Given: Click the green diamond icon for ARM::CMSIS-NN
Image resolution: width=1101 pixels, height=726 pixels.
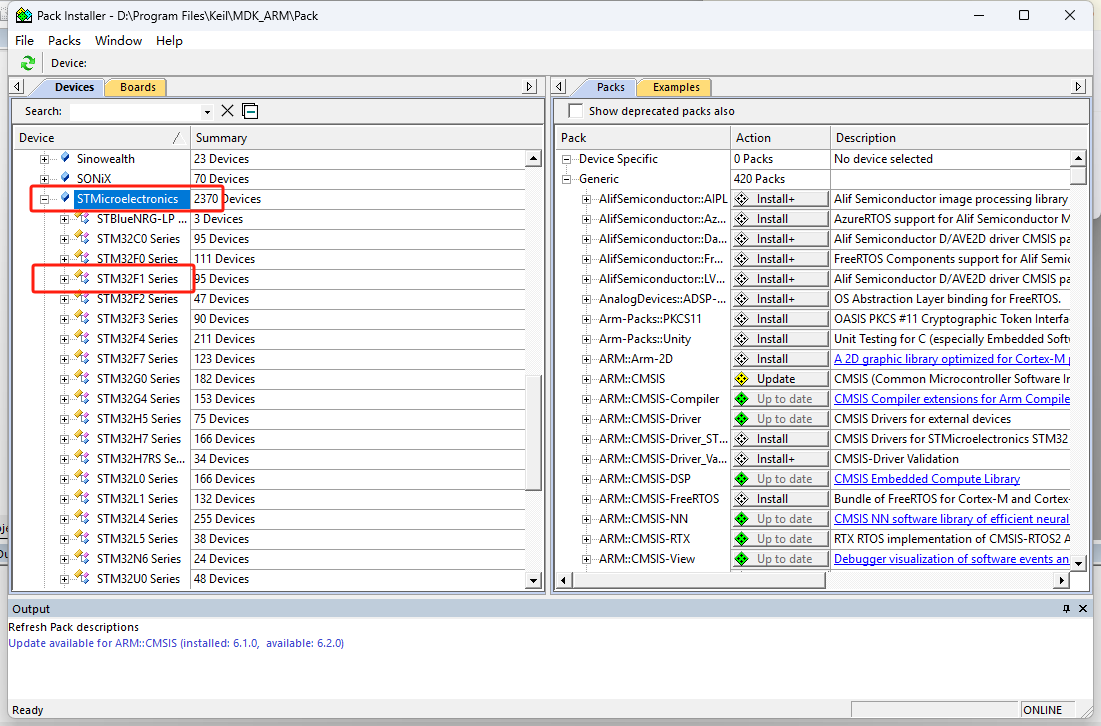Looking at the screenshot, I should [741, 519].
